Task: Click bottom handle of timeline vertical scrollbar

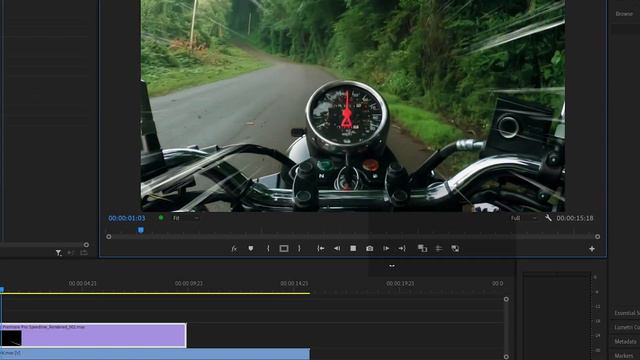Action: tap(506, 357)
